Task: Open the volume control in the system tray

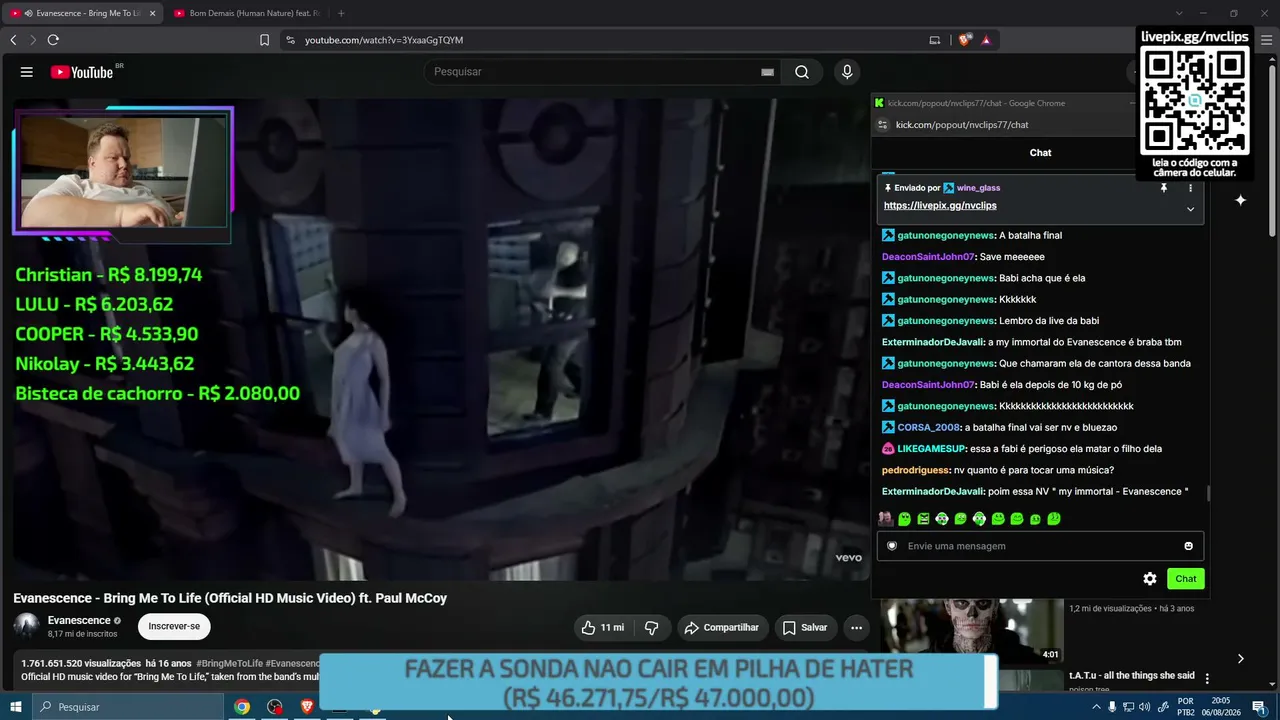Action: pyautogui.click(x=1144, y=707)
